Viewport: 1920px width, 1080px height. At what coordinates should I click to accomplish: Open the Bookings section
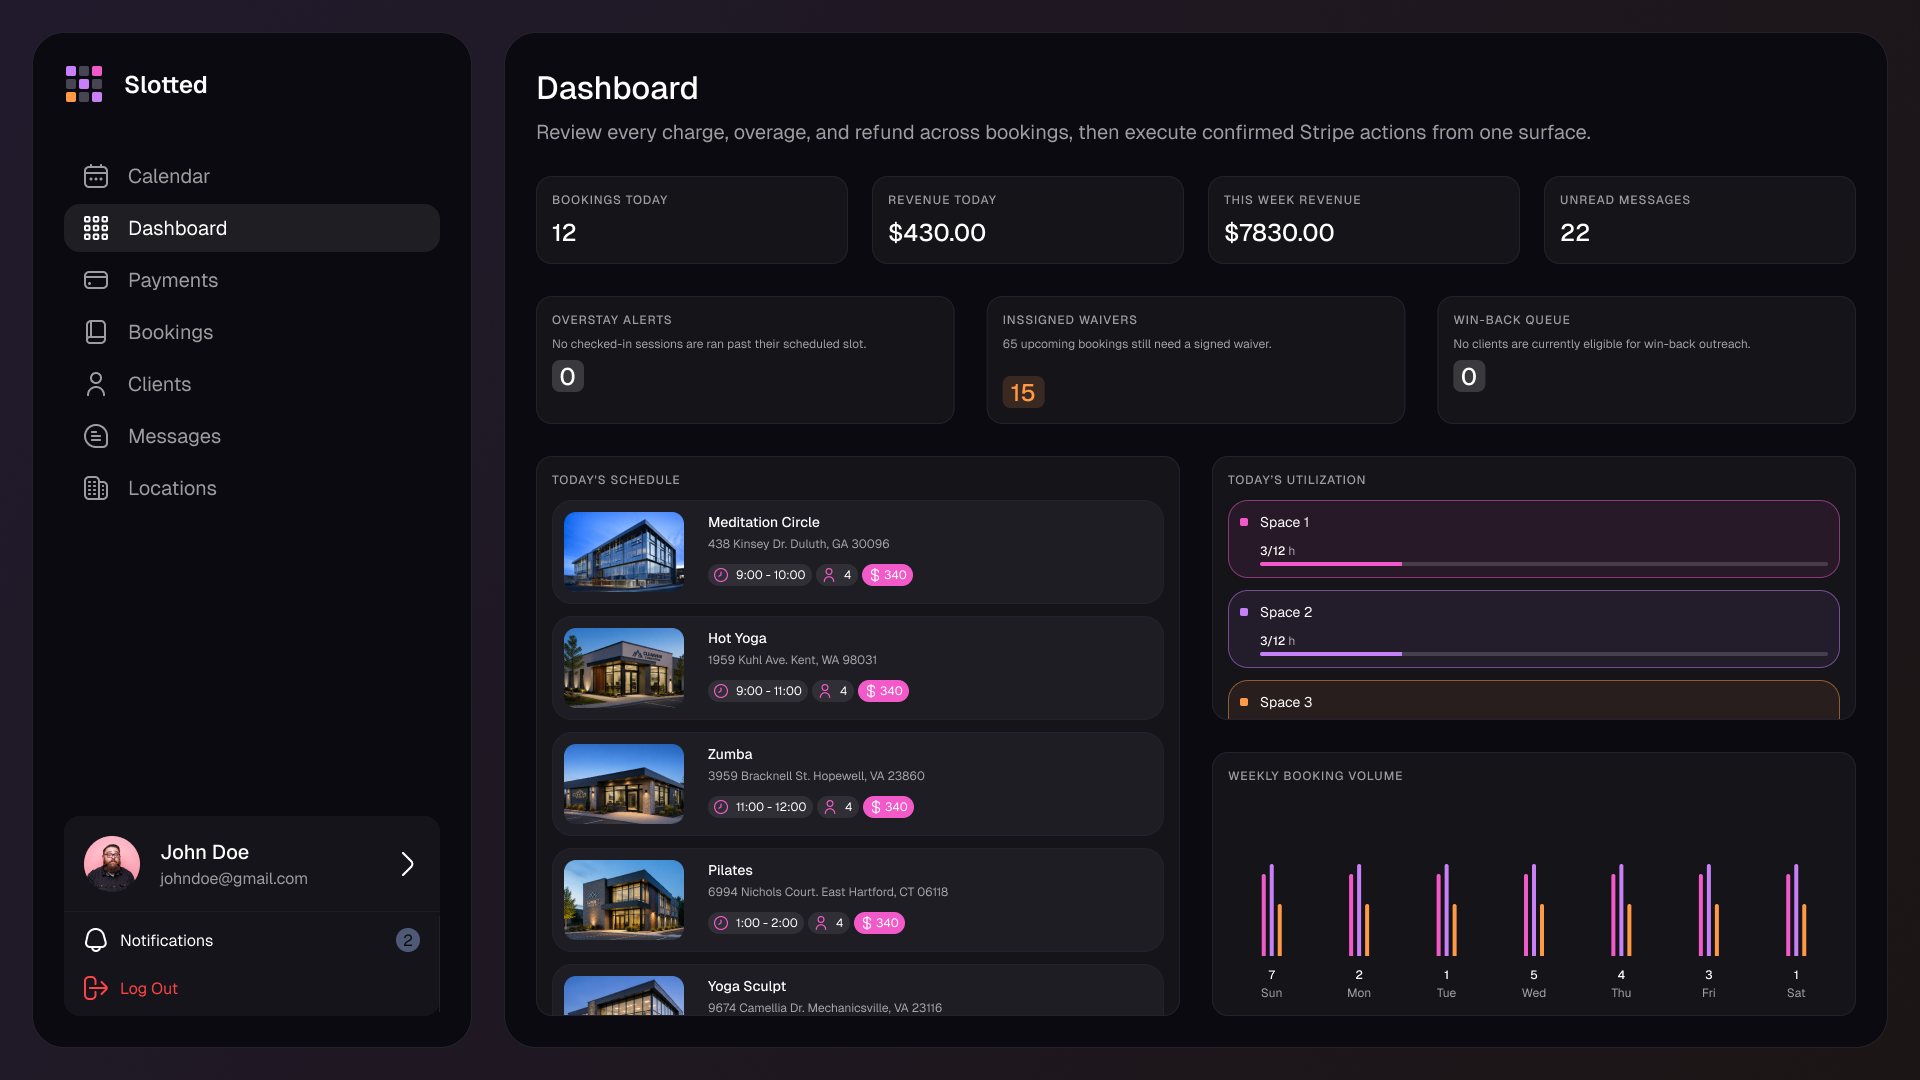pyautogui.click(x=252, y=332)
